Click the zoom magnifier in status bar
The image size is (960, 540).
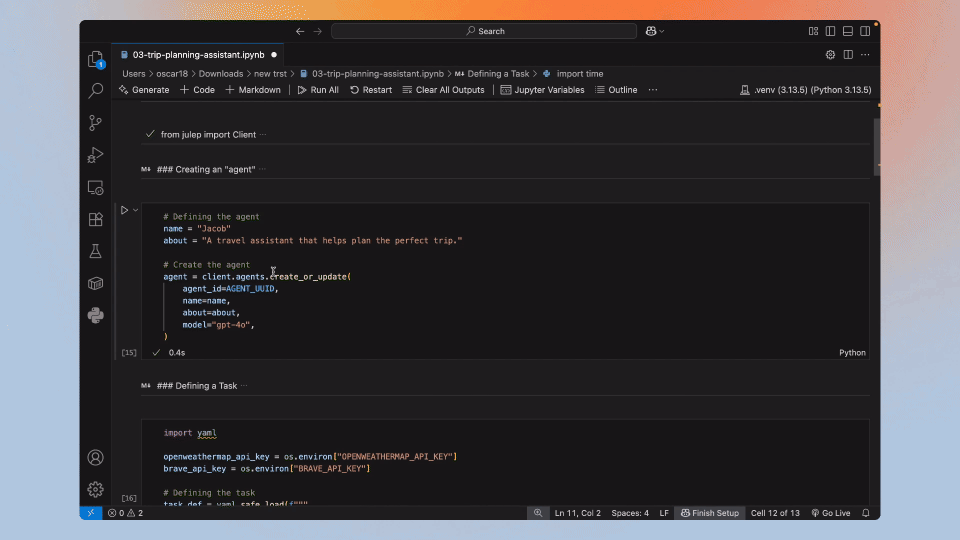538,513
